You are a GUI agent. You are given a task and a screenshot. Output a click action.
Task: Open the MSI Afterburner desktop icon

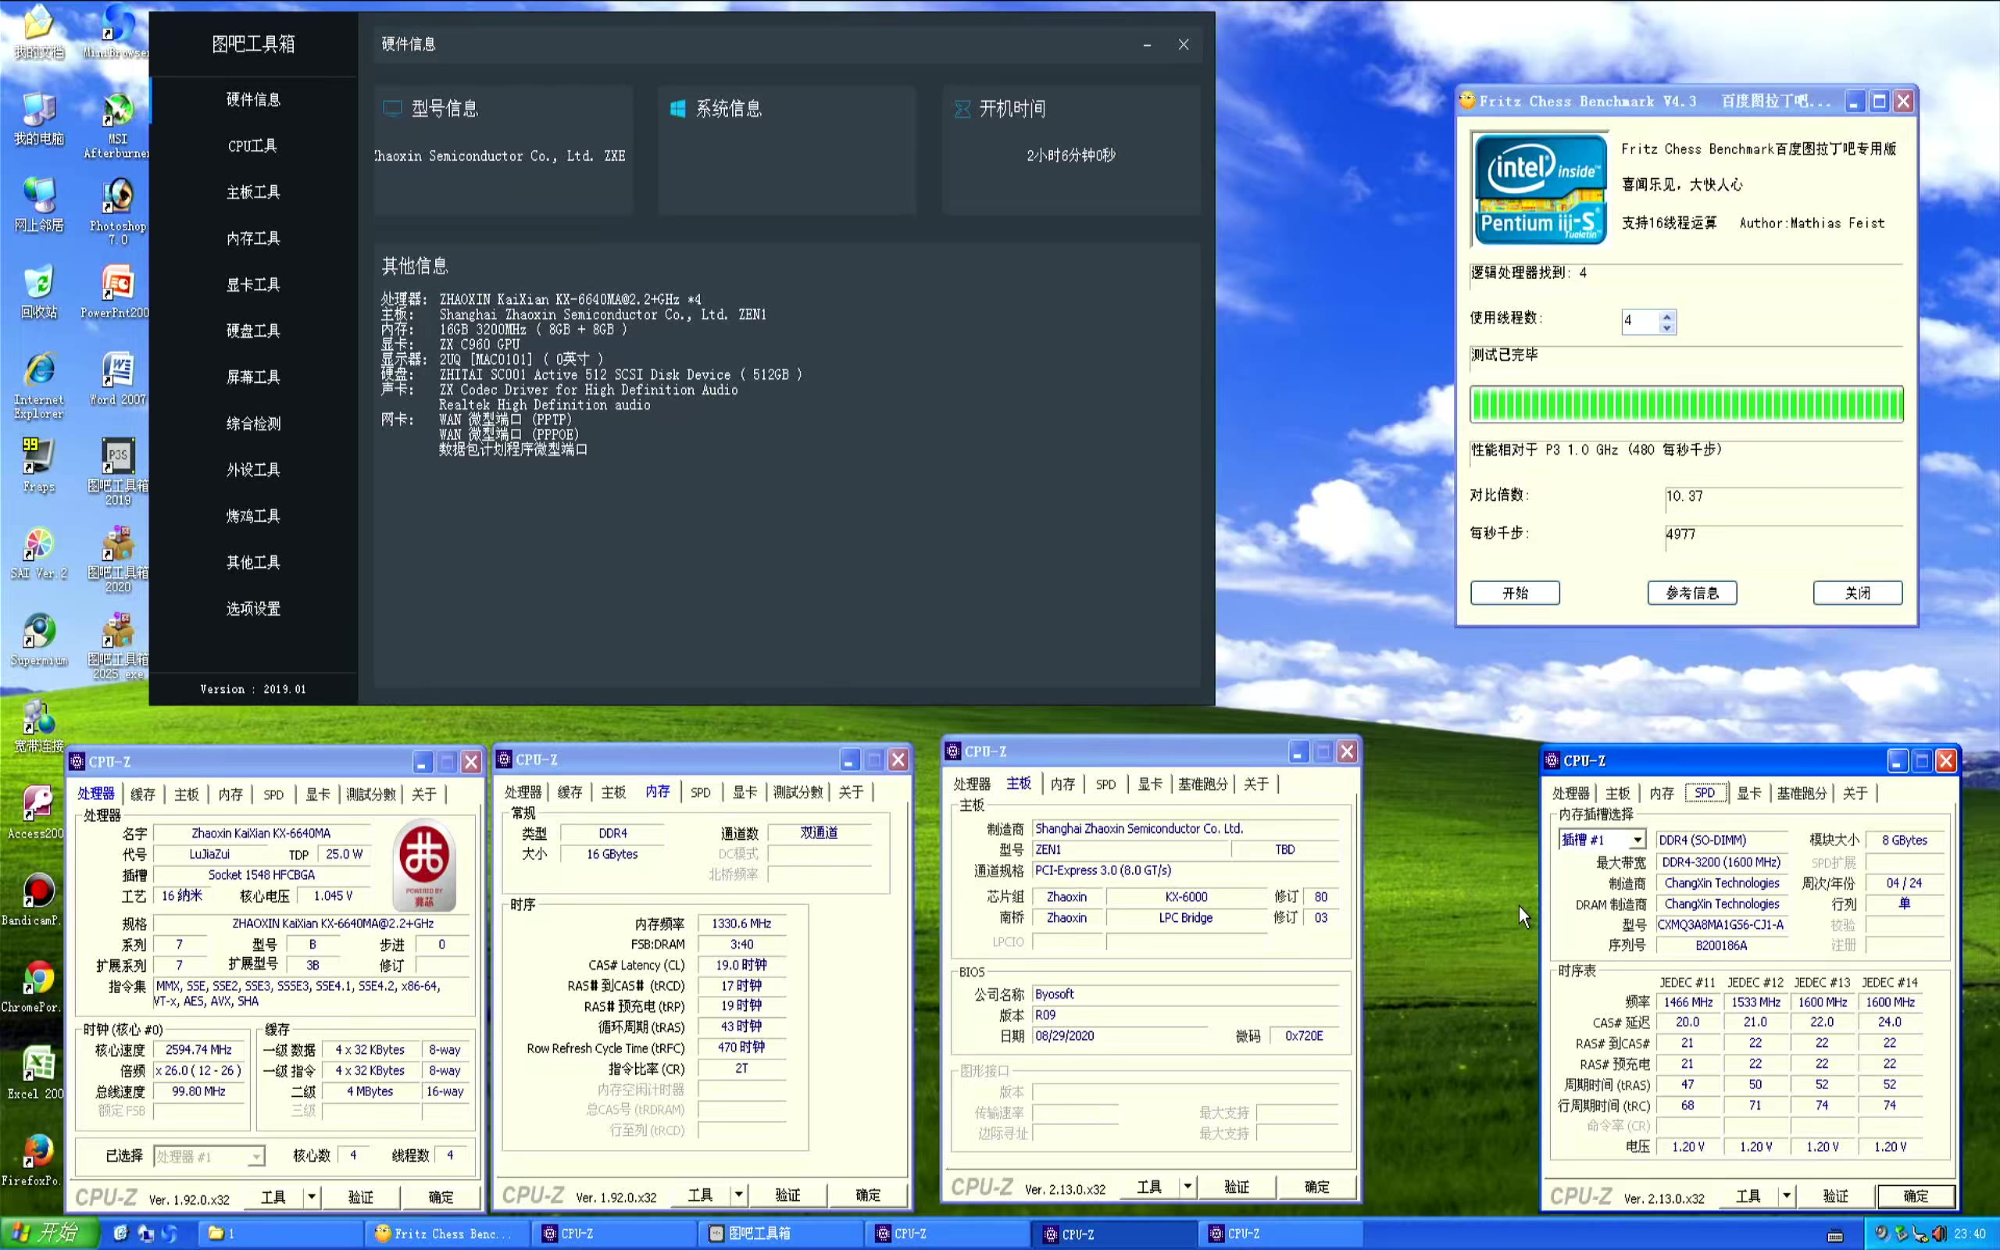[x=117, y=125]
